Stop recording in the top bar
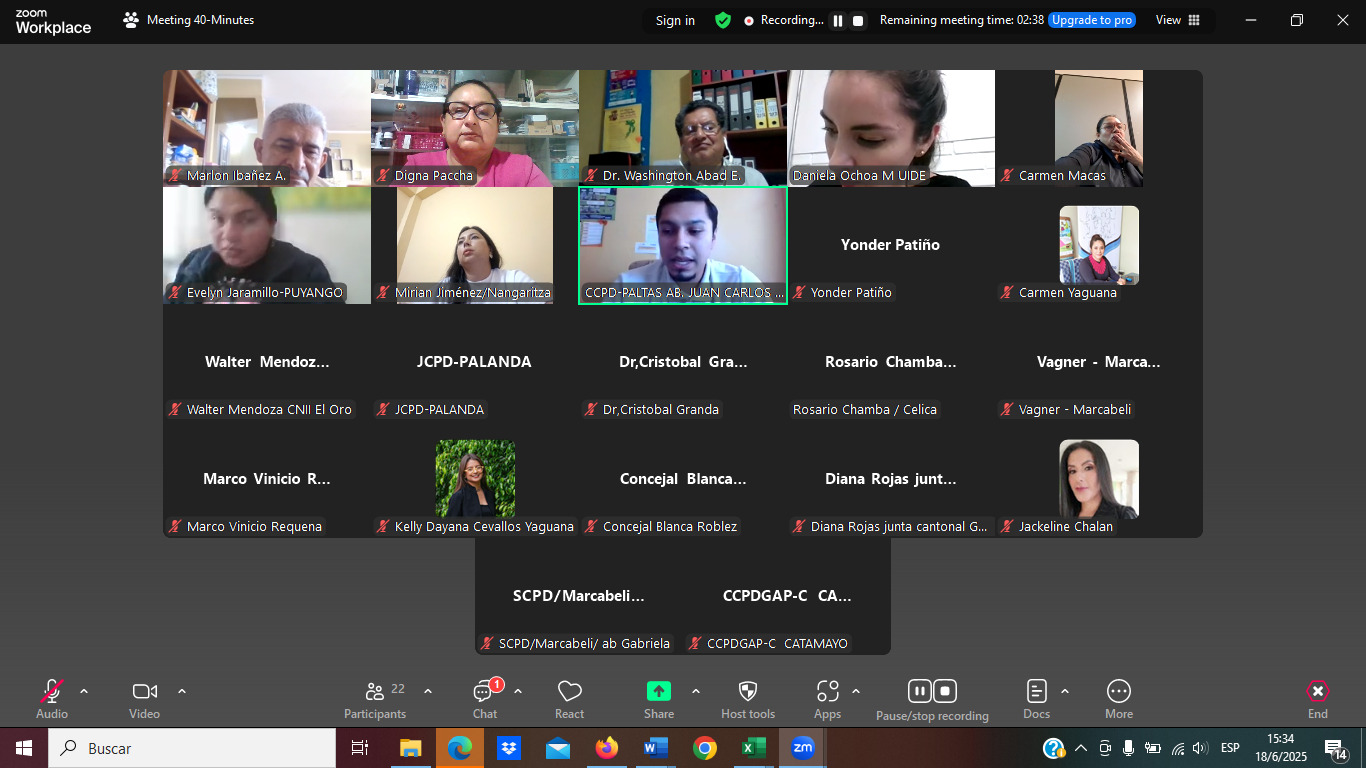This screenshot has height=768, width=1366. [858, 20]
